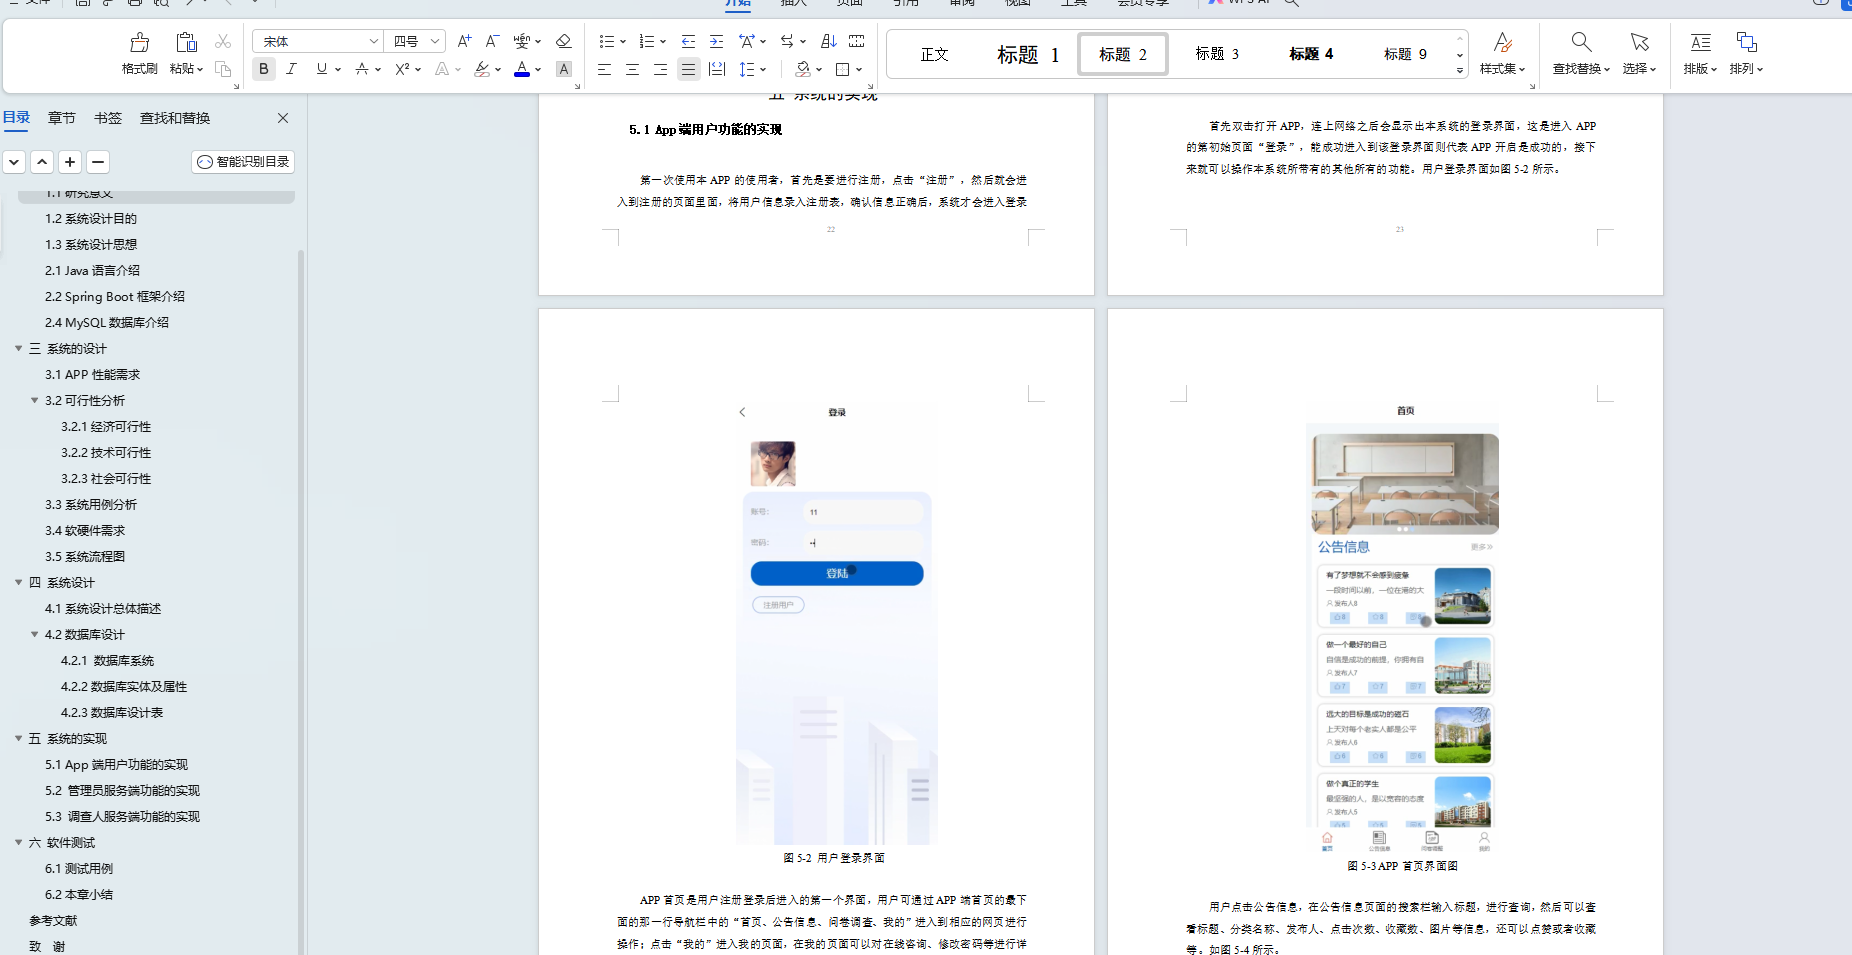The width and height of the screenshot is (1852, 955).
Task: Click the up chevron button in the outline pane toolbar
Action: click(42, 162)
